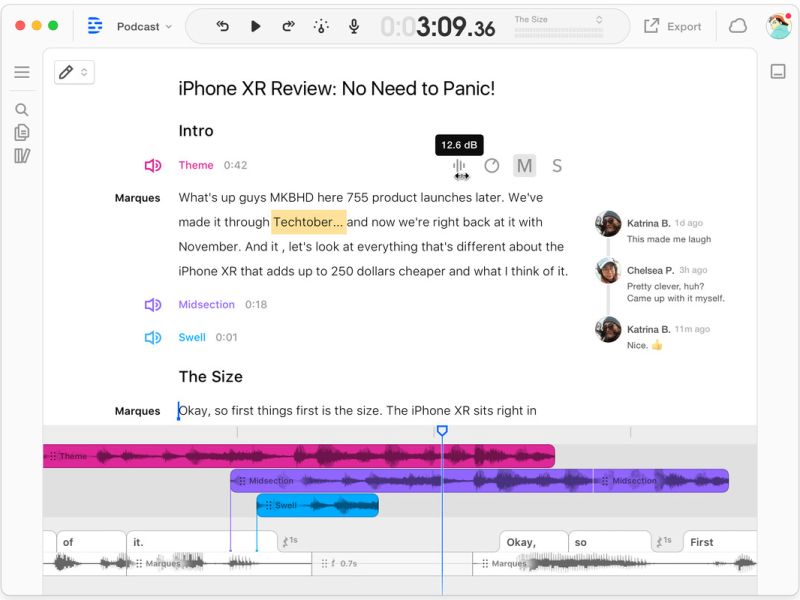The image size is (800, 600).
Task: Select the Swell clip label
Action: coord(192,337)
